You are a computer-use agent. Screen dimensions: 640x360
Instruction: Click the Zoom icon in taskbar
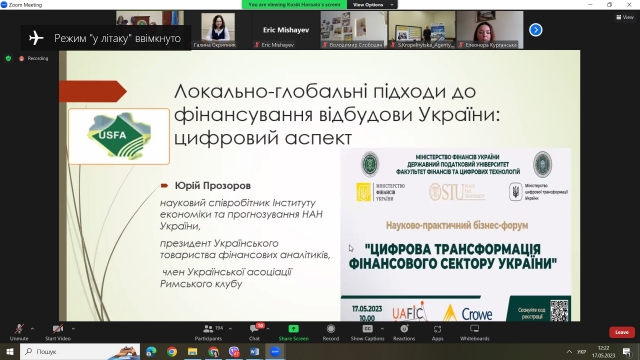point(275,351)
